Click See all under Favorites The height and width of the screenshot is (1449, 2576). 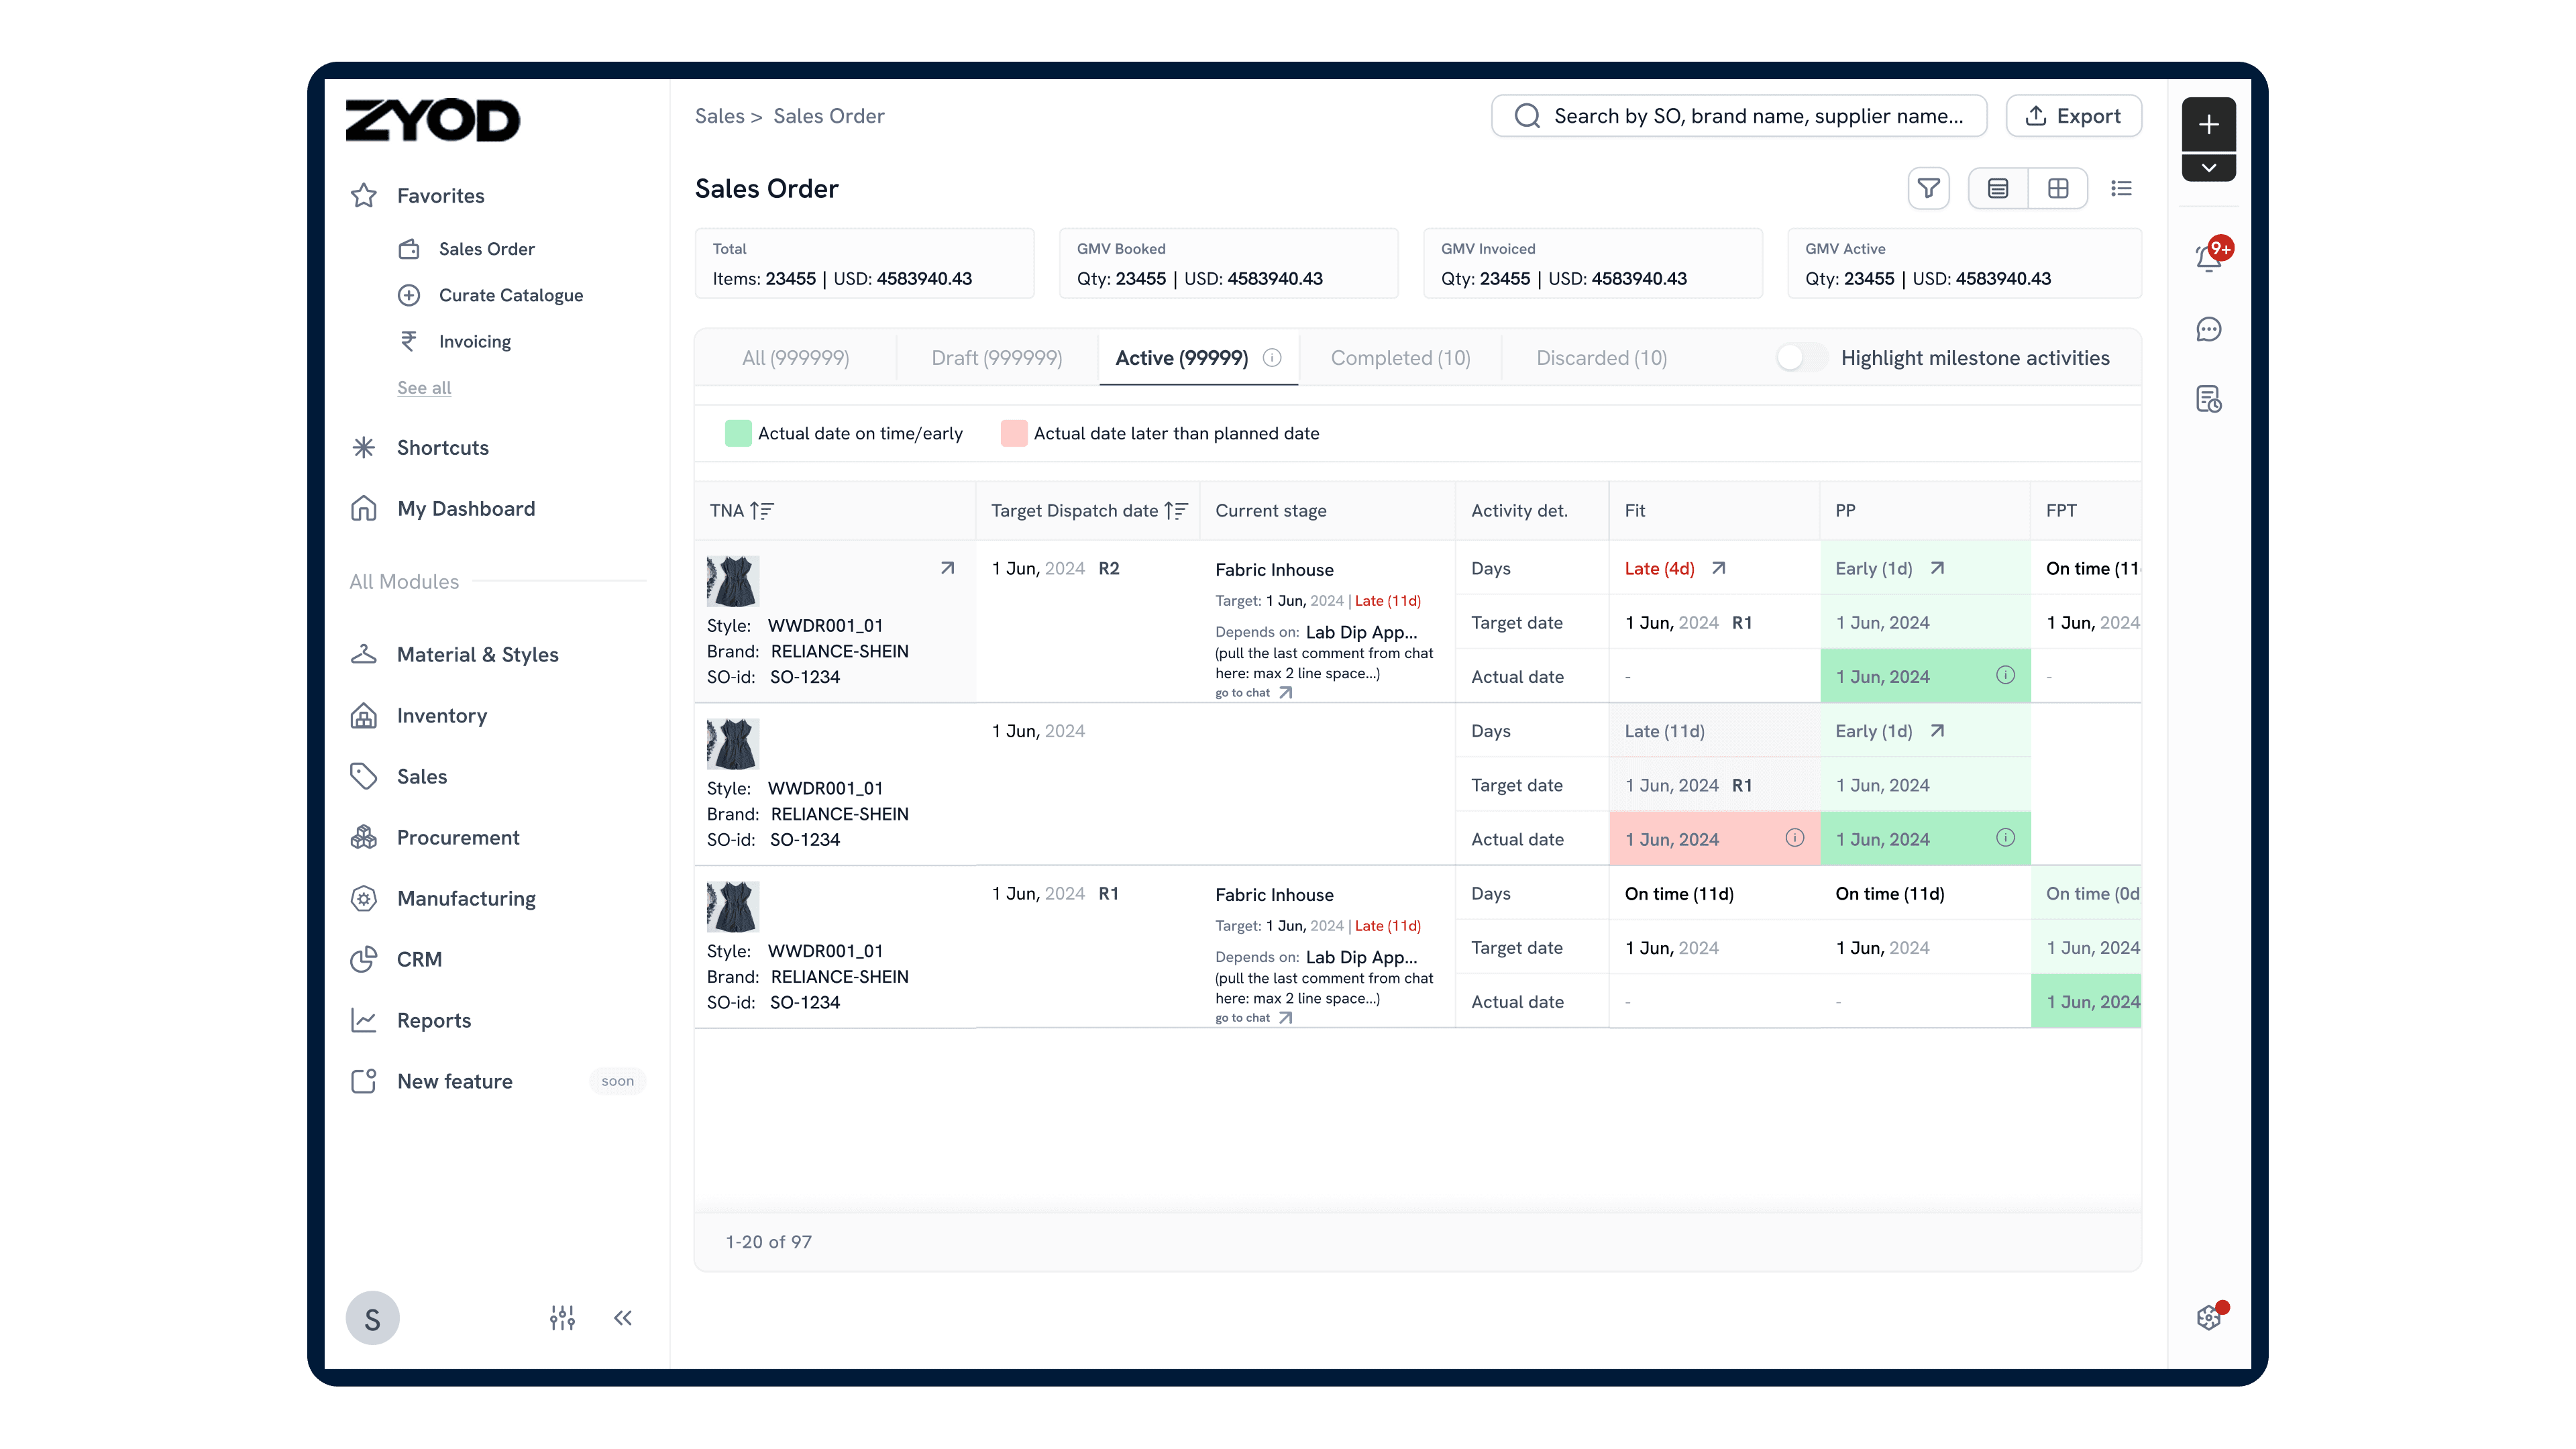tap(424, 388)
